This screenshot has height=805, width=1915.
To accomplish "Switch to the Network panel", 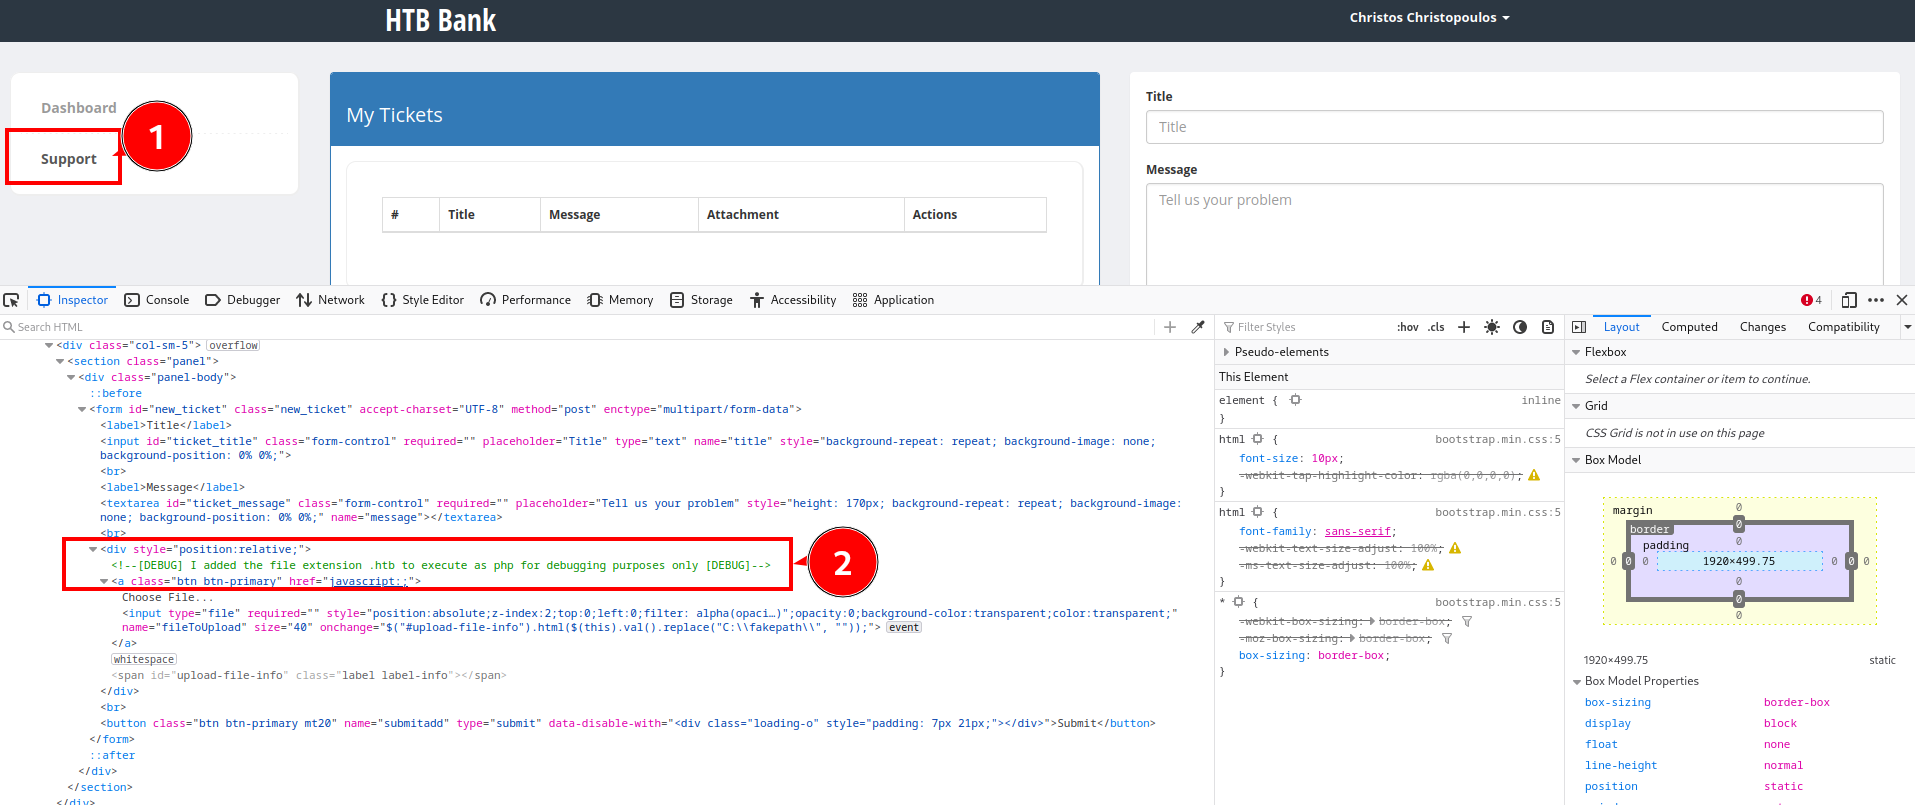I will [331, 300].
